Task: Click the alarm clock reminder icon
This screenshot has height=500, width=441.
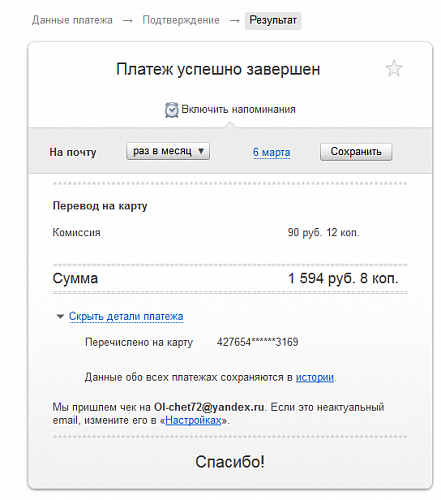Action: point(172,110)
